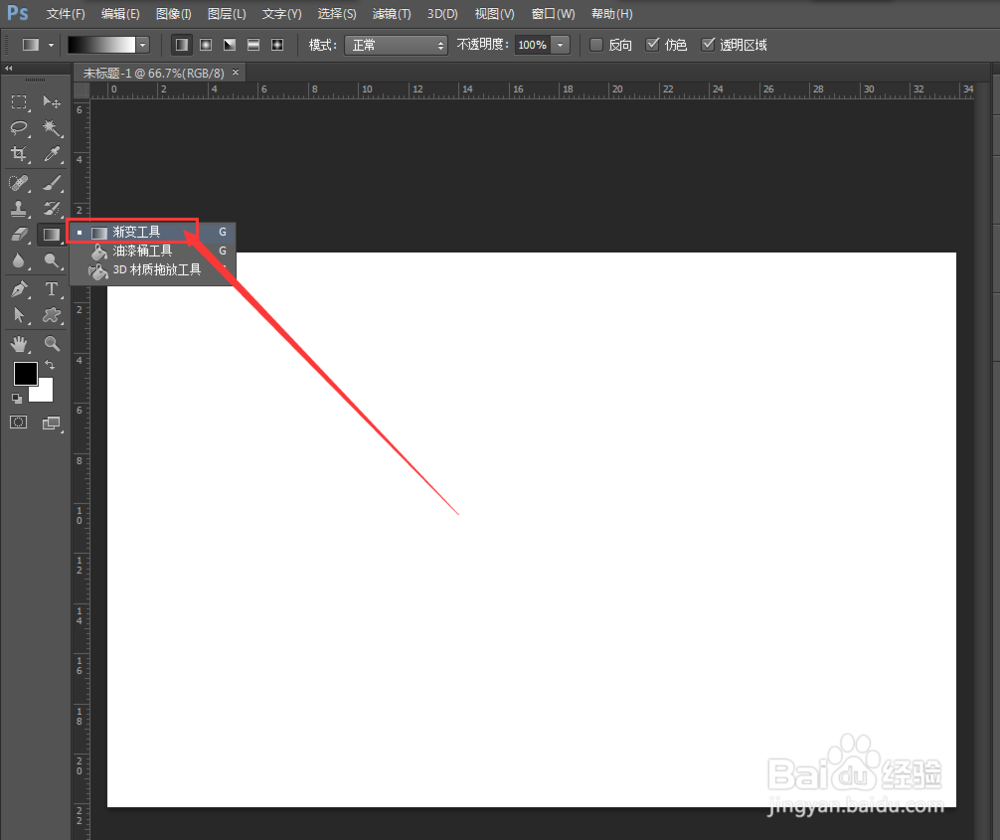The width and height of the screenshot is (1000, 840).
Task: Open the 编辑(E) menu
Action: click(x=120, y=13)
